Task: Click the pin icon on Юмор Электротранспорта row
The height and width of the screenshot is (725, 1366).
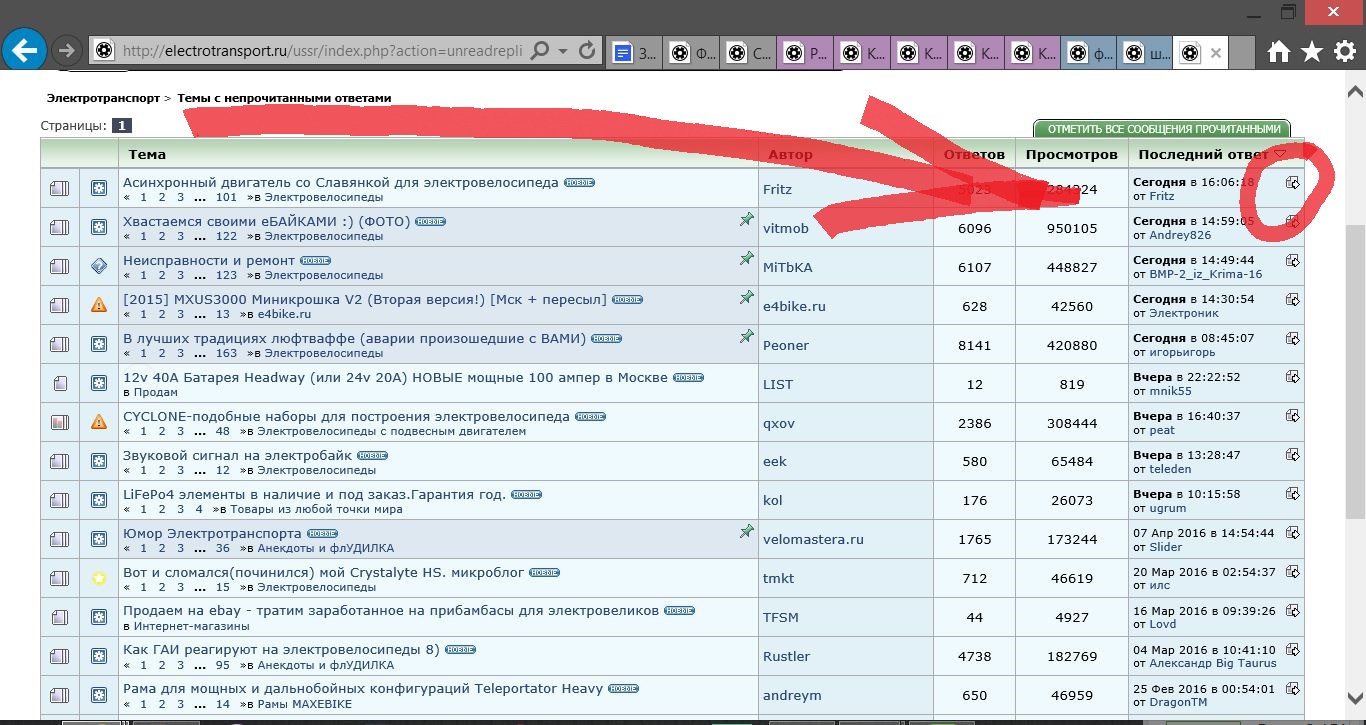Action: click(746, 532)
